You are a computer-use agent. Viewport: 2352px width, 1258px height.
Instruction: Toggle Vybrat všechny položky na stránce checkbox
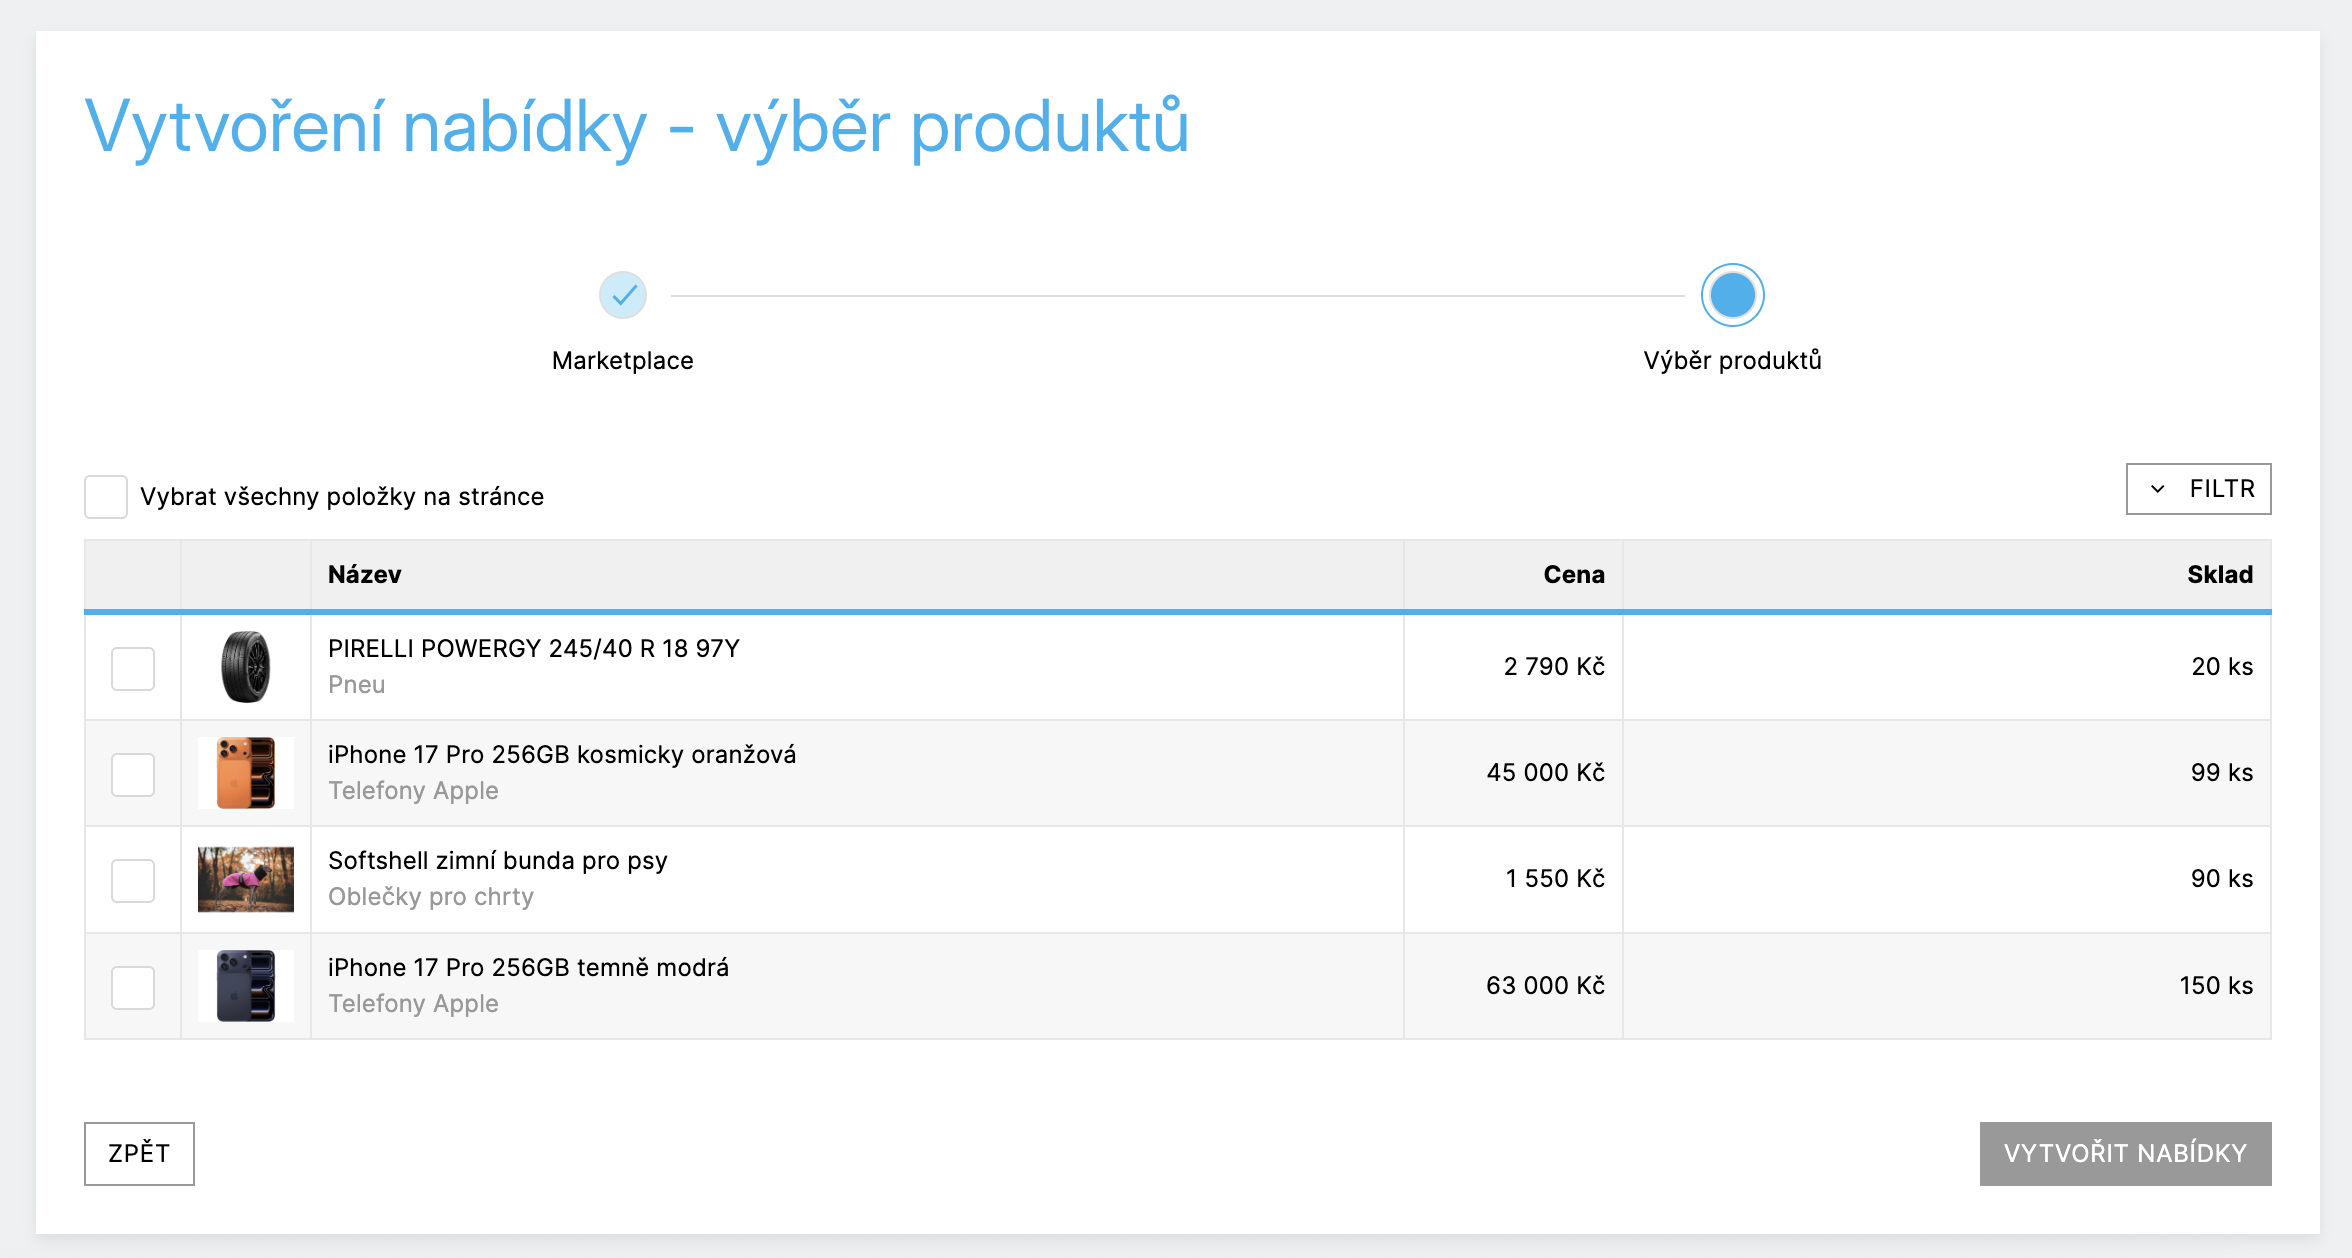(106, 497)
